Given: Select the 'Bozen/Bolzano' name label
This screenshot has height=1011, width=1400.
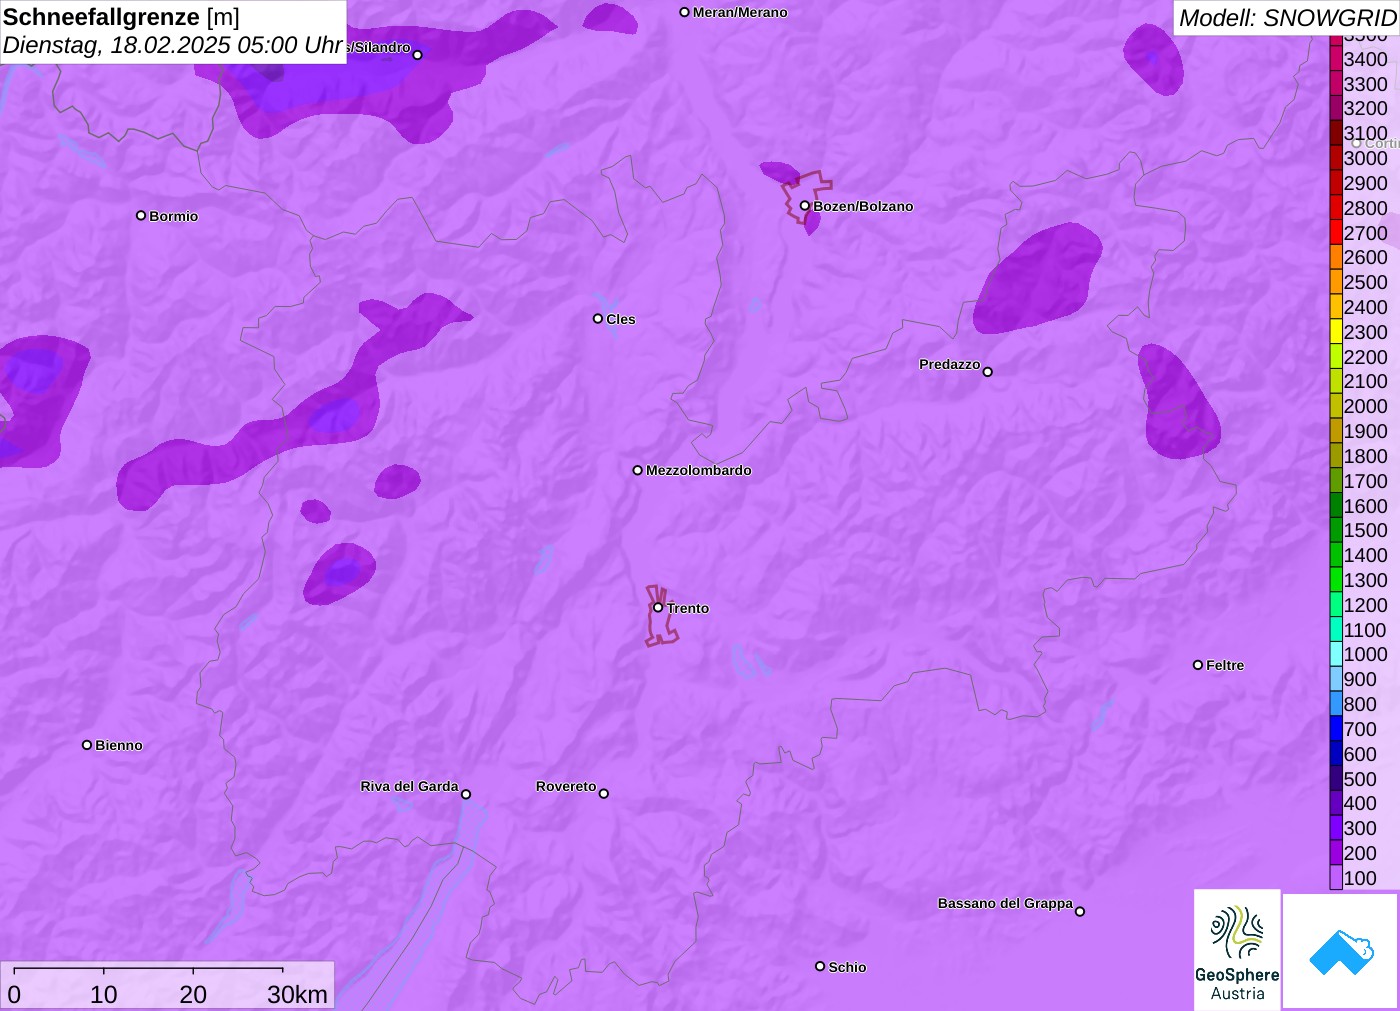Looking at the screenshot, I should (863, 206).
